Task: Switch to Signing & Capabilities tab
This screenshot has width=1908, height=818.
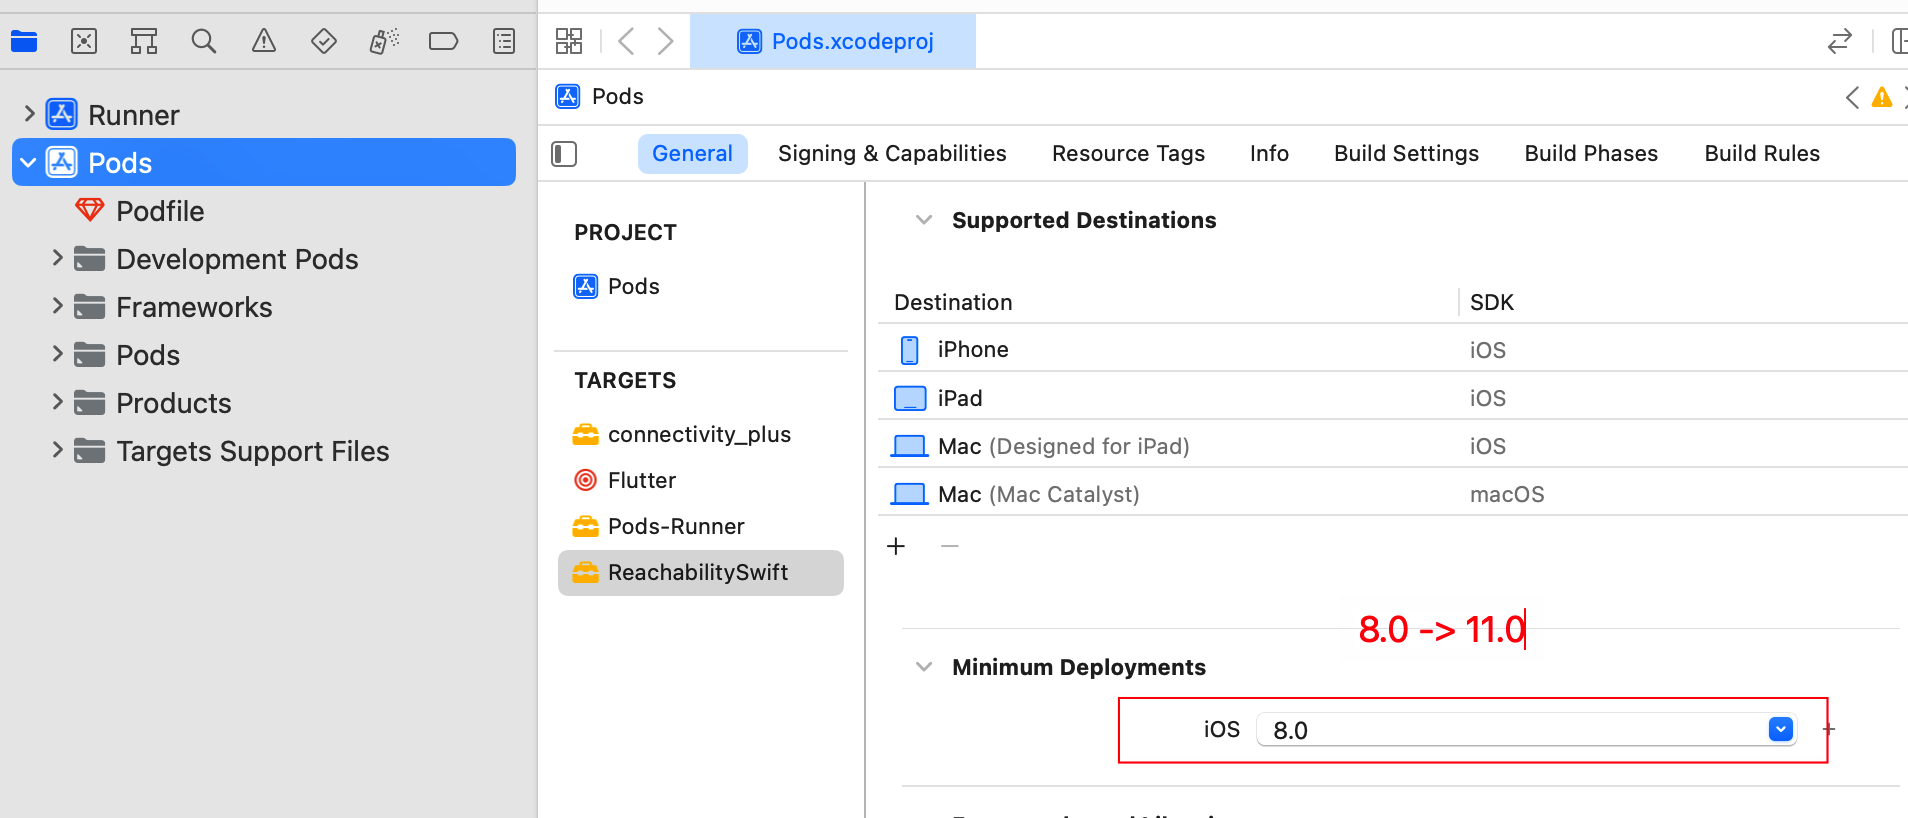Action: 892,154
